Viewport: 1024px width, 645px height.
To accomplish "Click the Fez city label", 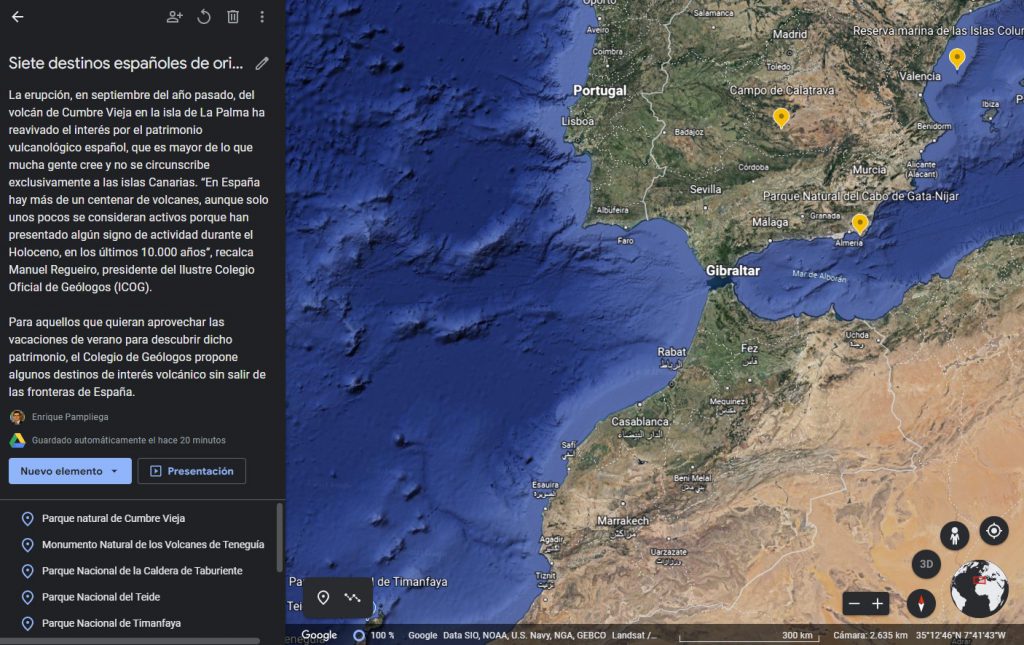I will (750, 349).
